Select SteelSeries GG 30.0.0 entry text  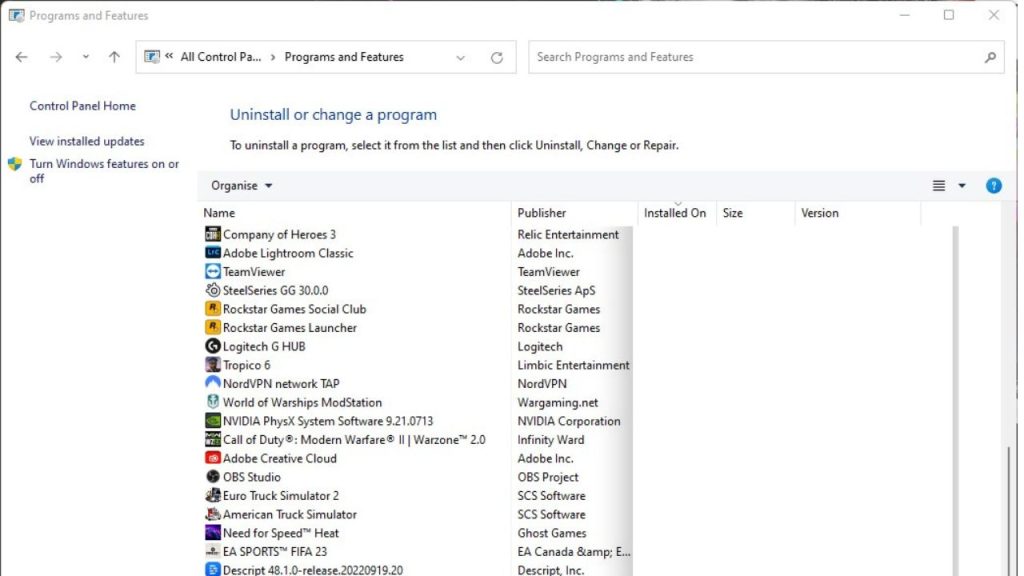pyautogui.click(x=276, y=290)
